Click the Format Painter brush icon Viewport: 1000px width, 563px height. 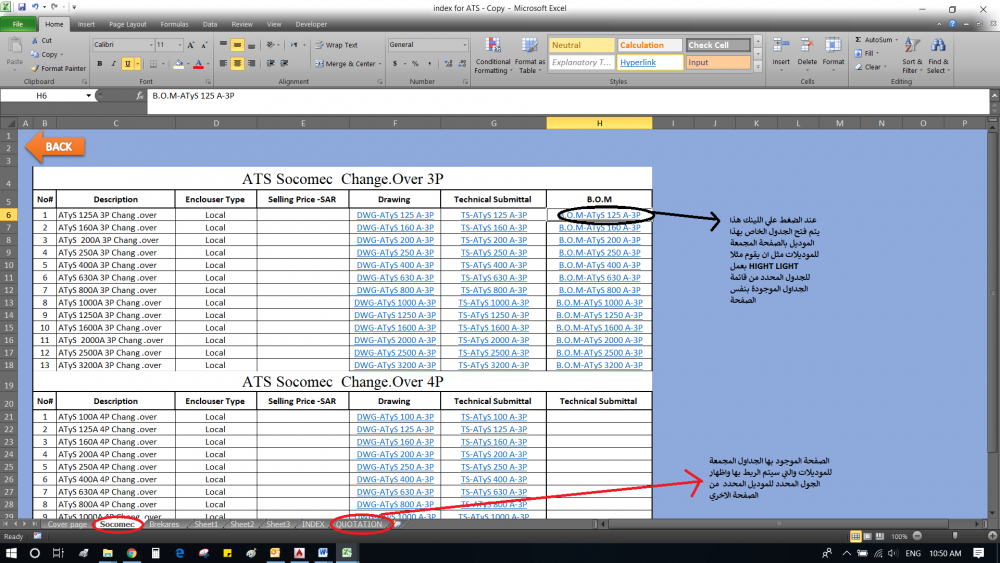pyautogui.click(x=35, y=68)
